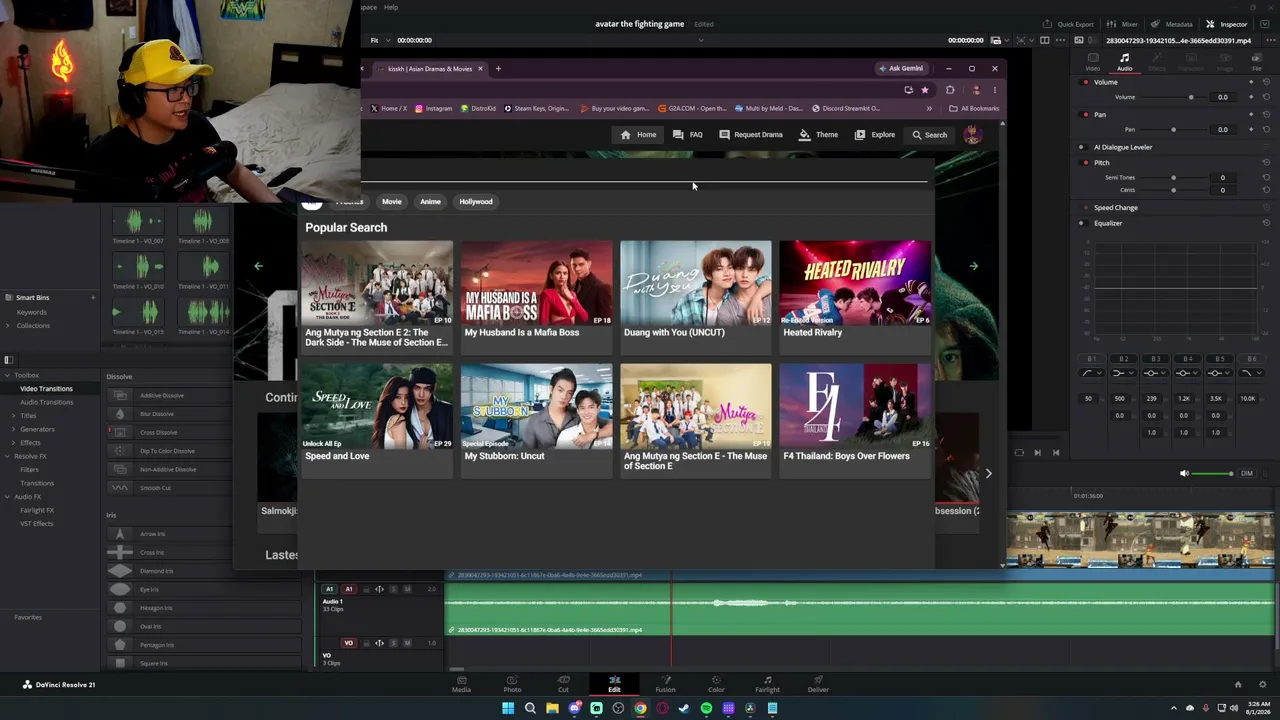Screen dimensions: 1280x720
Task: Reset the Volume section
Action: [1266, 82]
